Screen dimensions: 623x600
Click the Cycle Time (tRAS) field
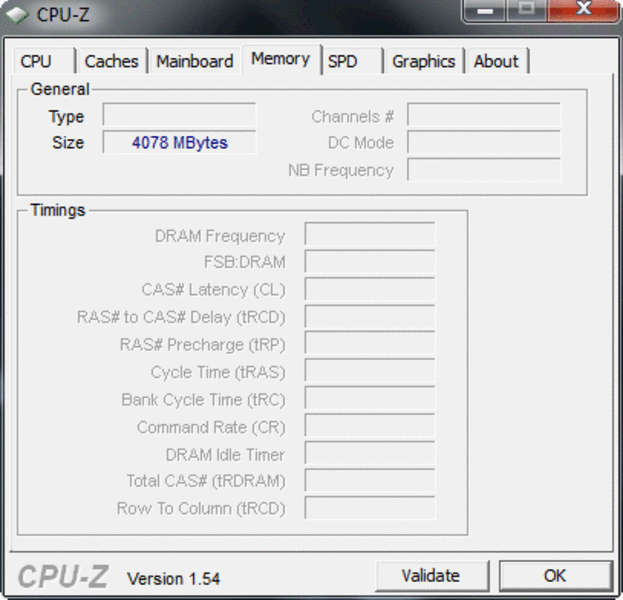370,371
